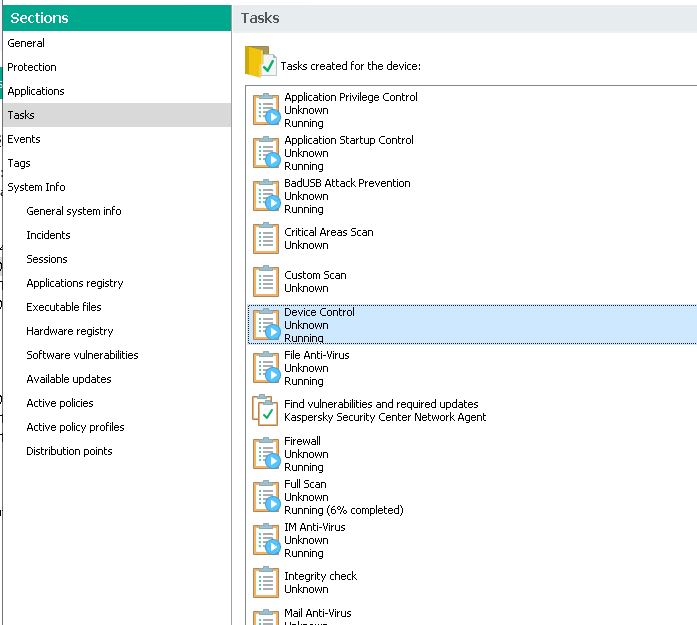Image resolution: width=697 pixels, height=625 pixels.
Task: Click the Full Scan task icon
Action: pyautogui.click(x=266, y=496)
